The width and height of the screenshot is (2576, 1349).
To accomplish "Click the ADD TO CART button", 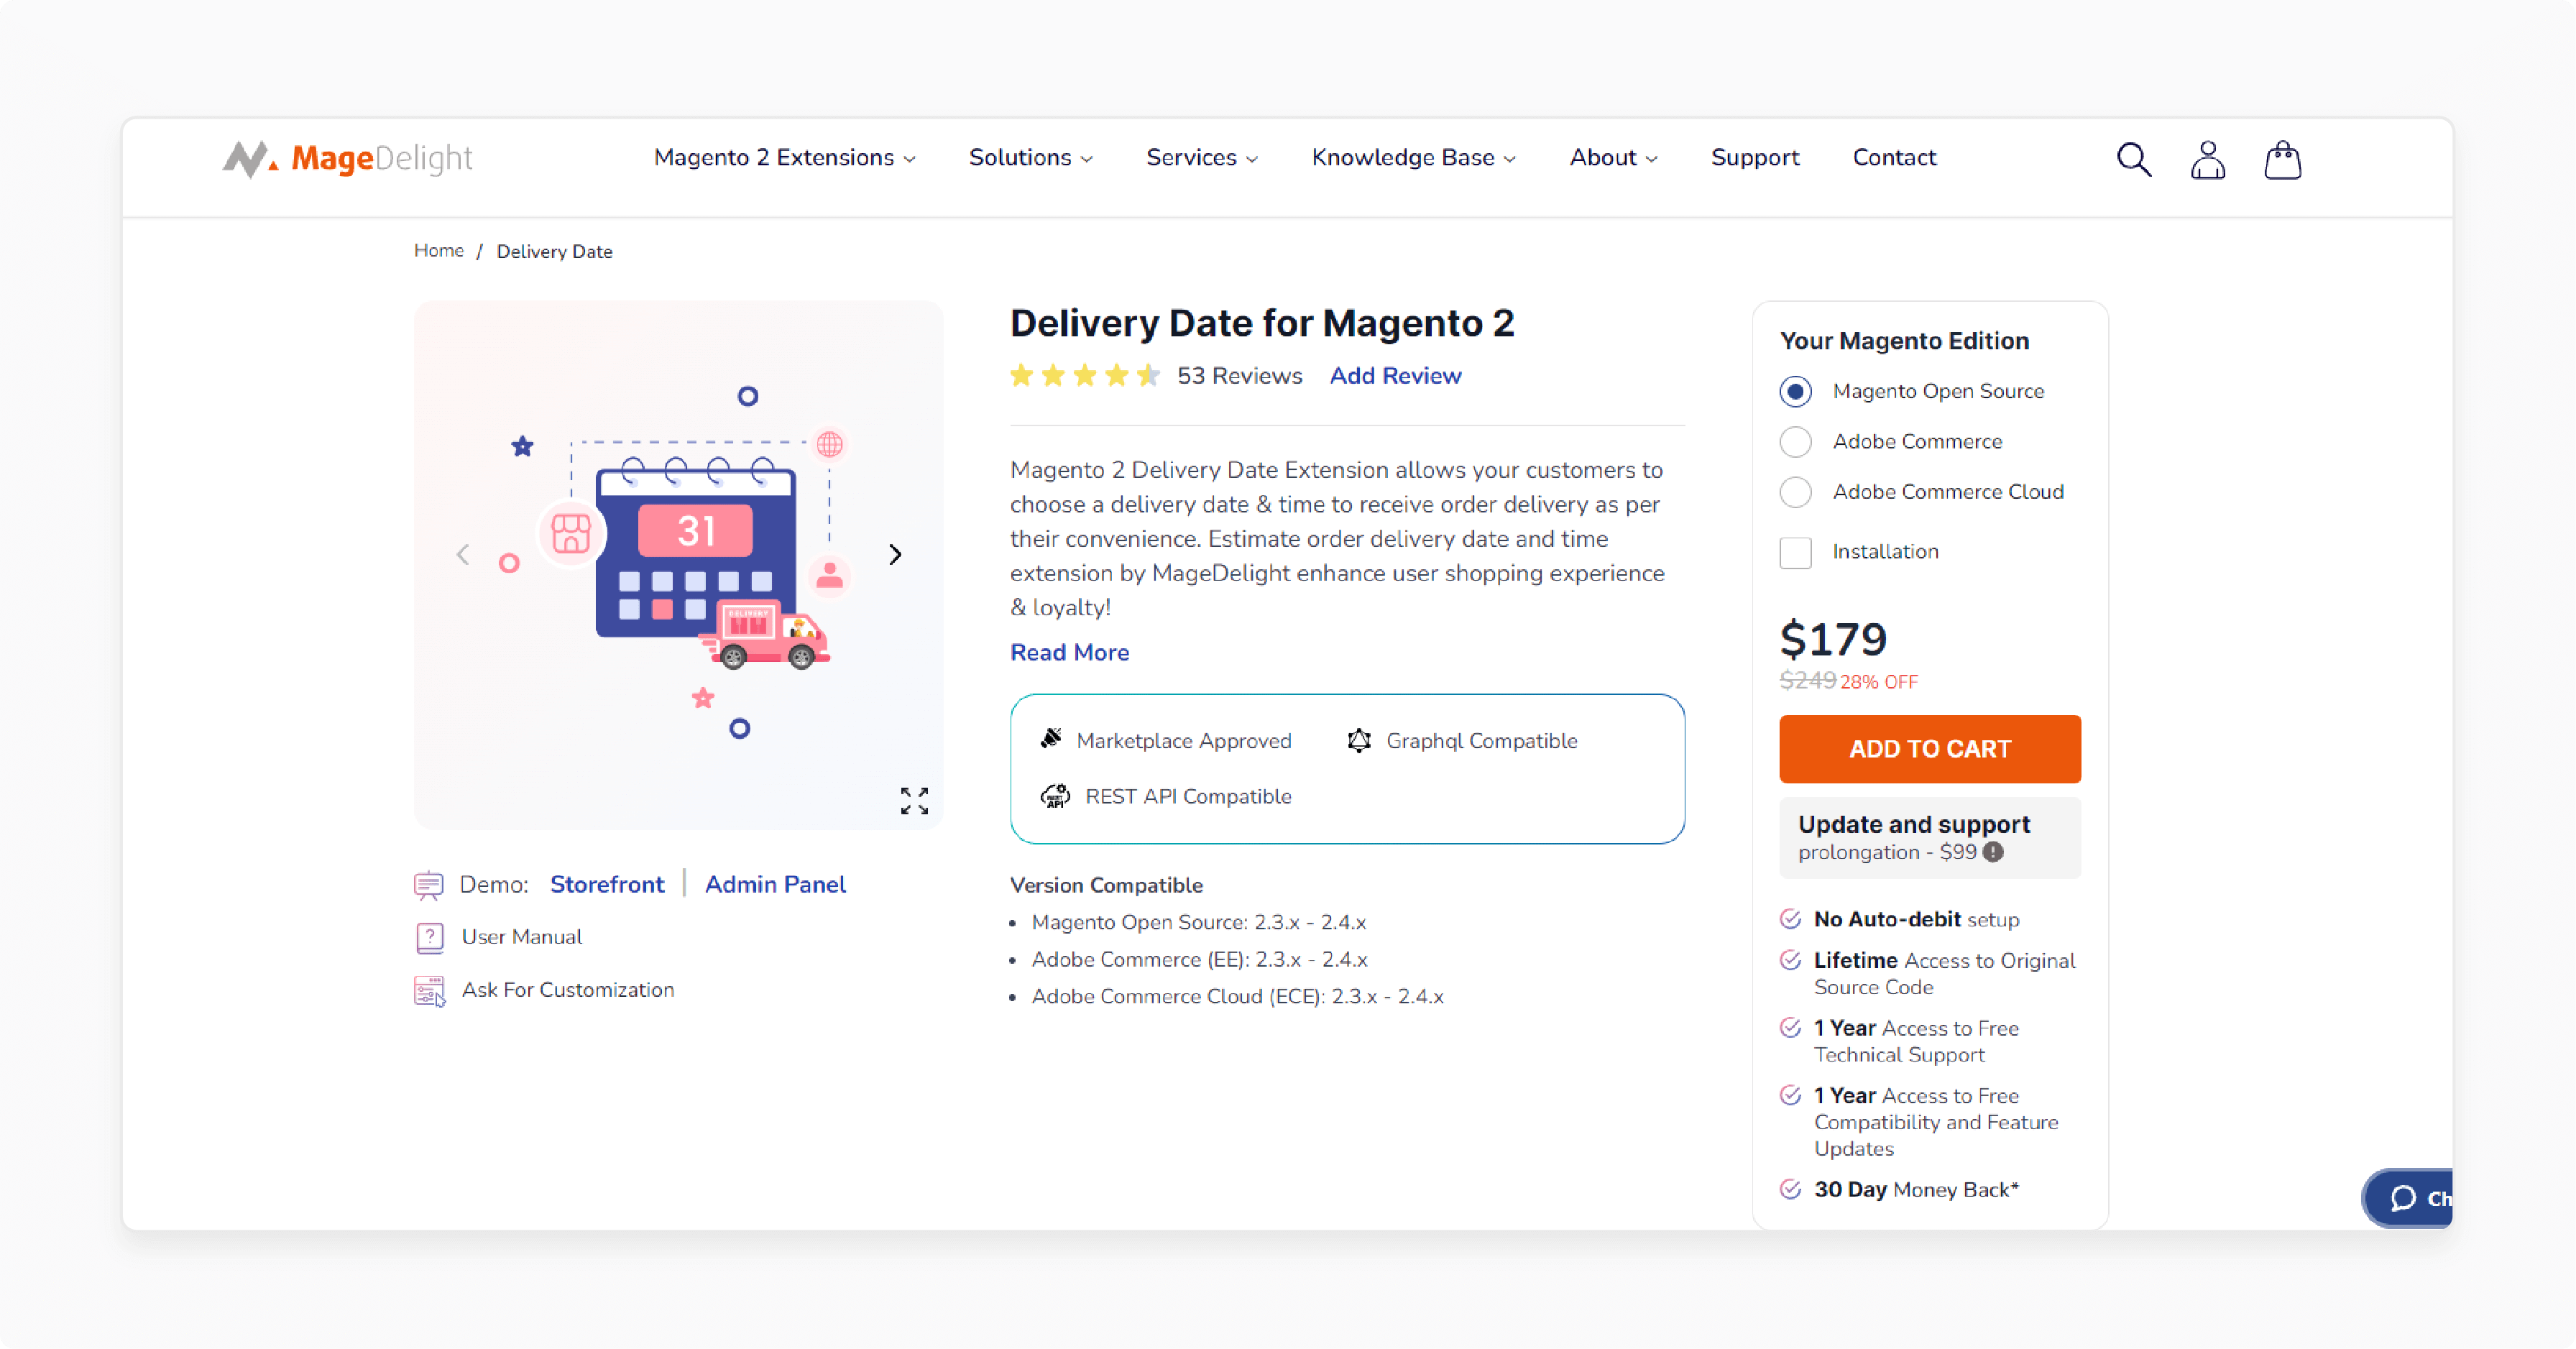I will [1929, 749].
